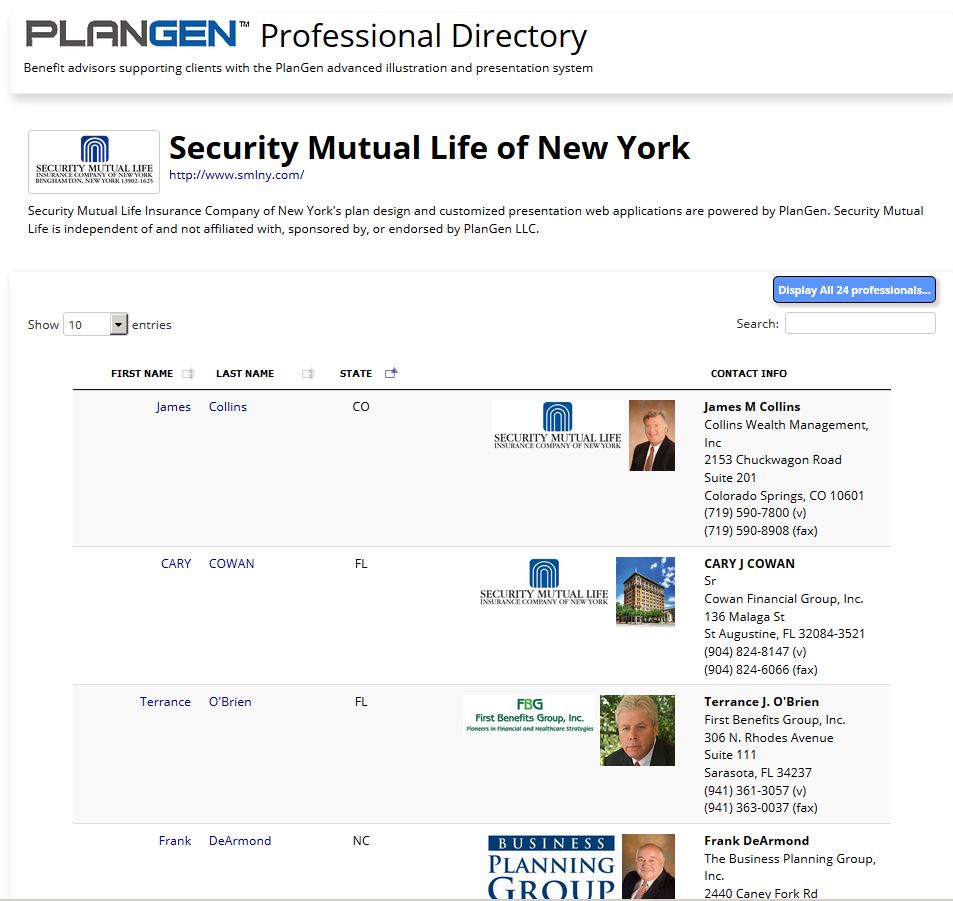Click the Security Mutual Life header logo
The height and width of the screenshot is (901, 953).
(x=94, y=162)
